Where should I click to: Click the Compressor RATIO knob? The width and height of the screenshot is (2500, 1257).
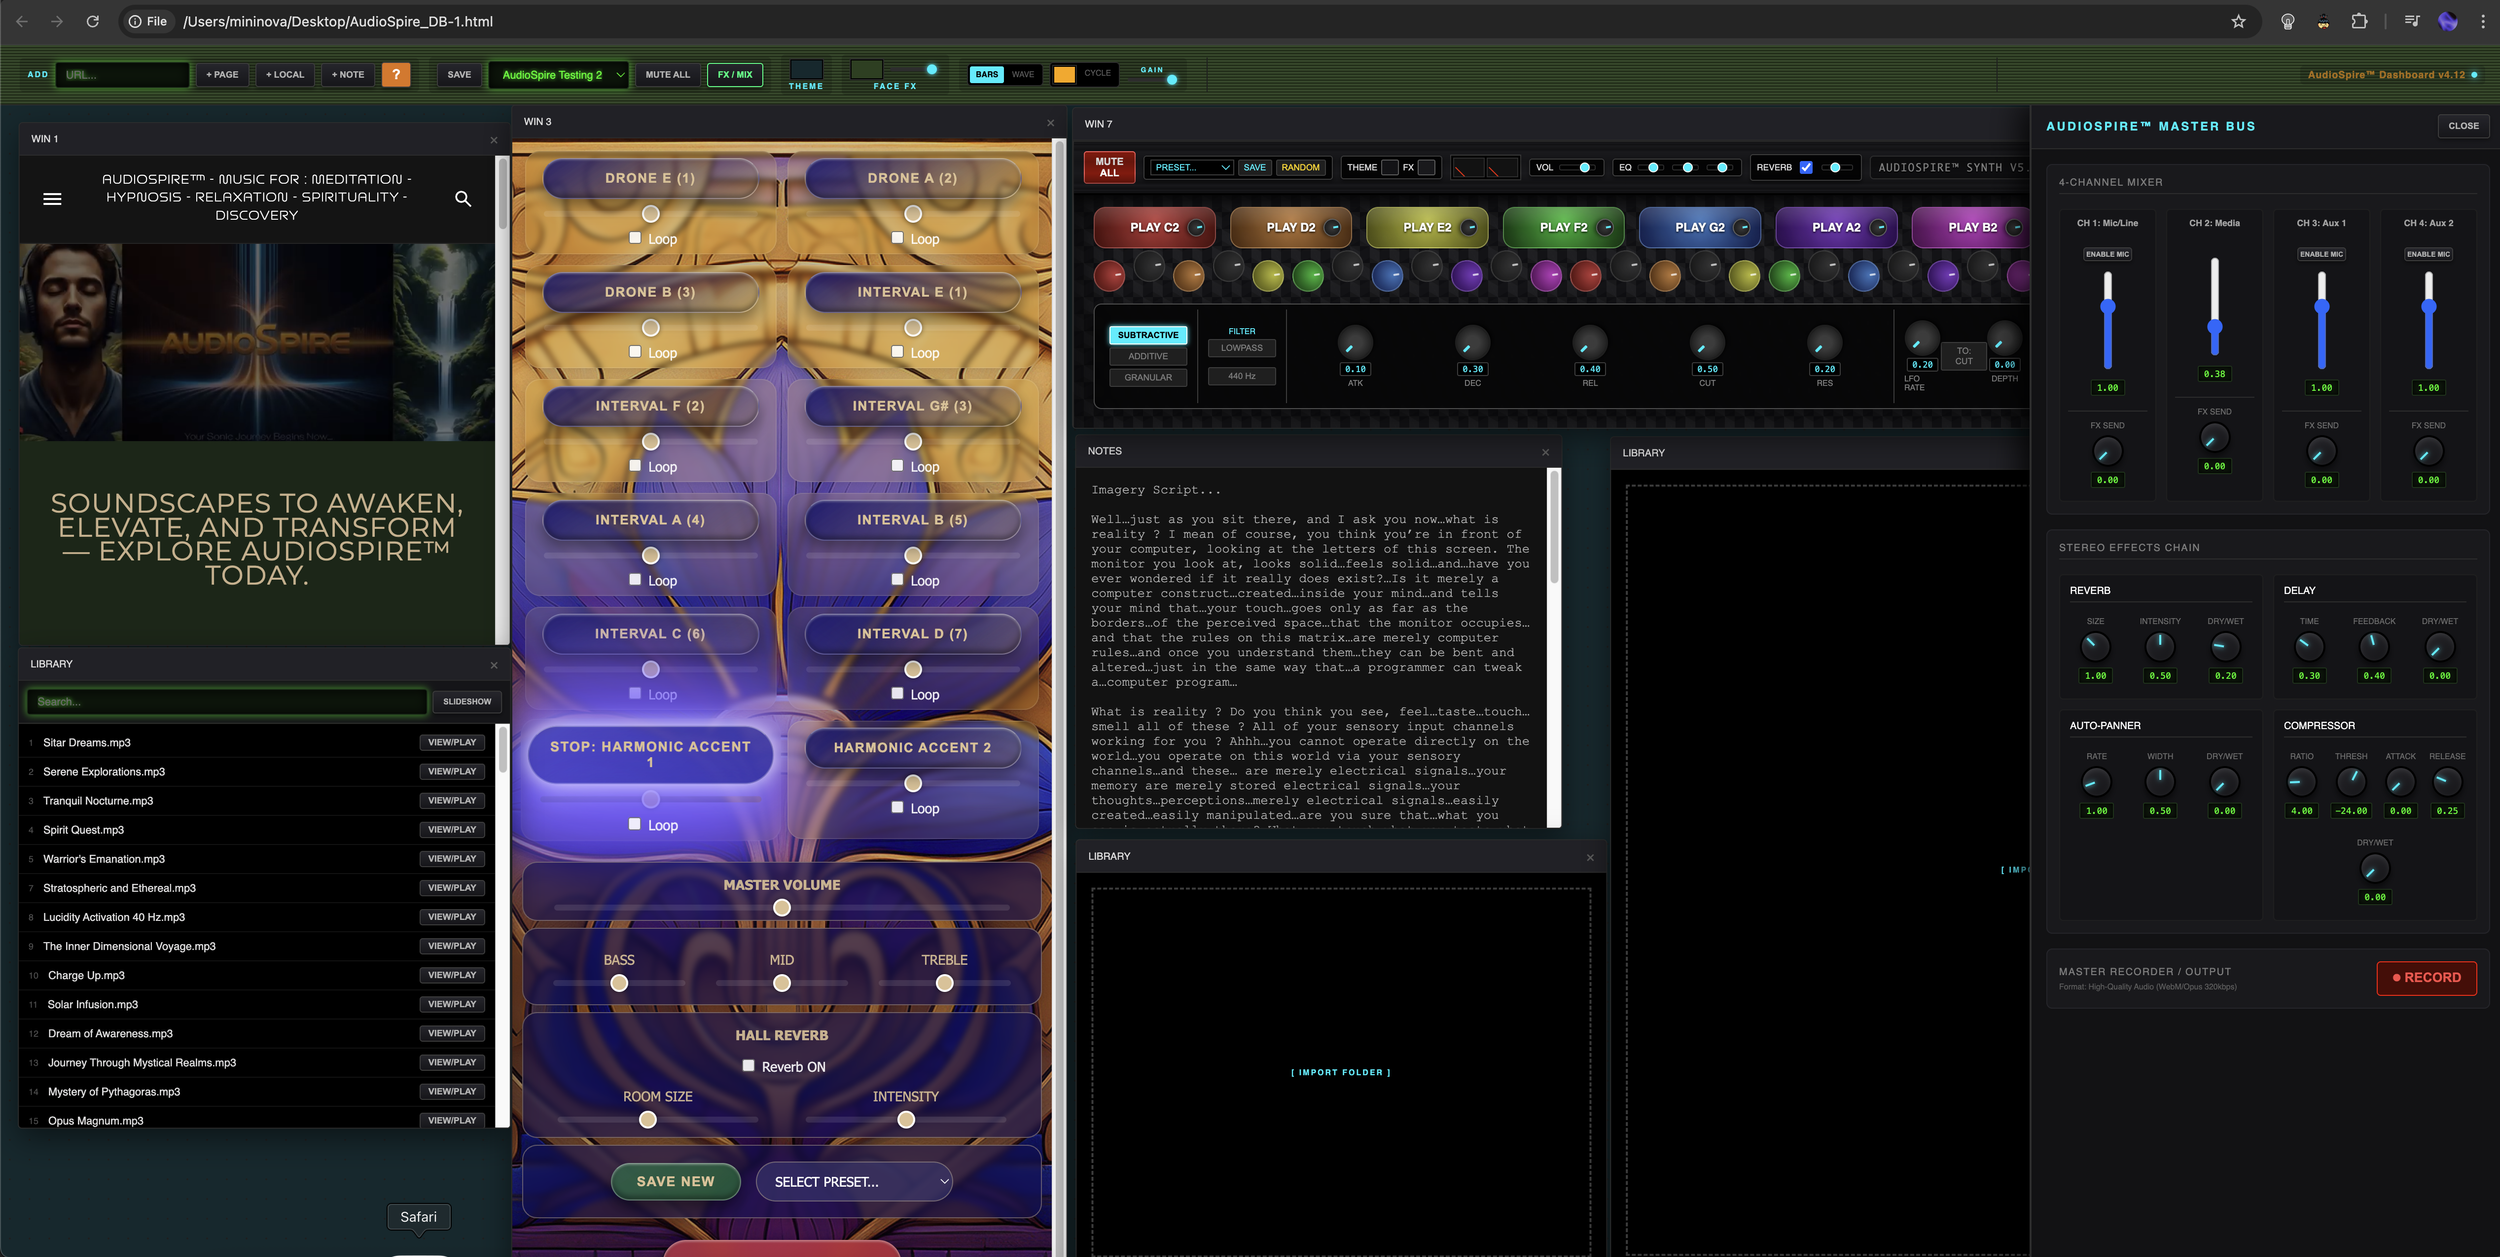[x=2302, y=783]
